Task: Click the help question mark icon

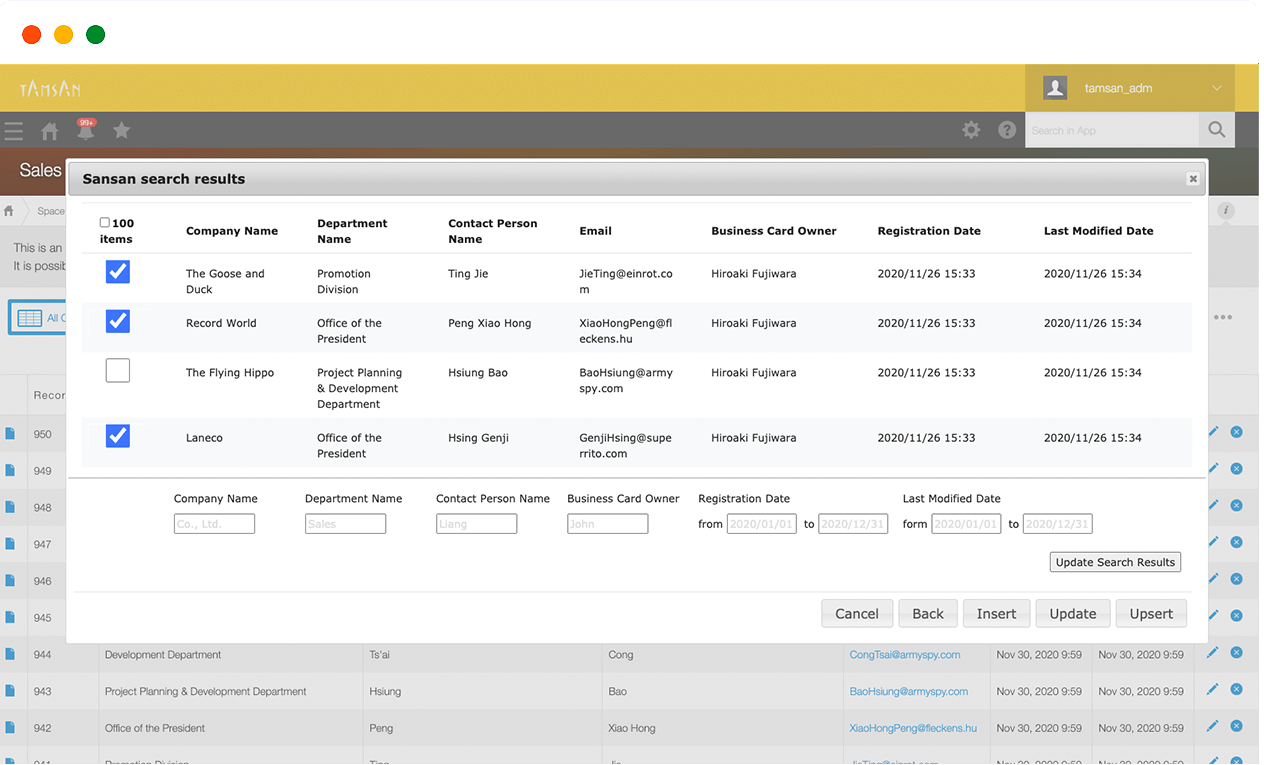Action: pyautogui.click(x=1007, y=130)
